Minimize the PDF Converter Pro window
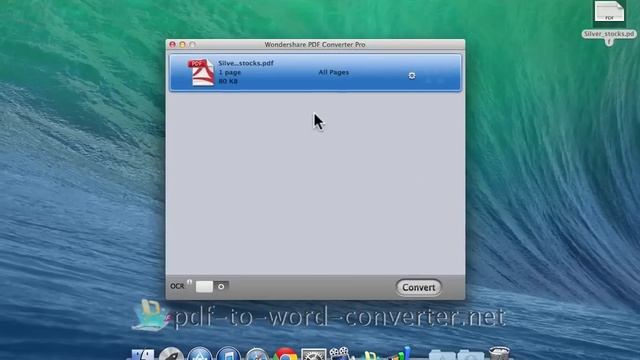Image resolution: width=640 pixels, height=360 pixels. [182, 44]
